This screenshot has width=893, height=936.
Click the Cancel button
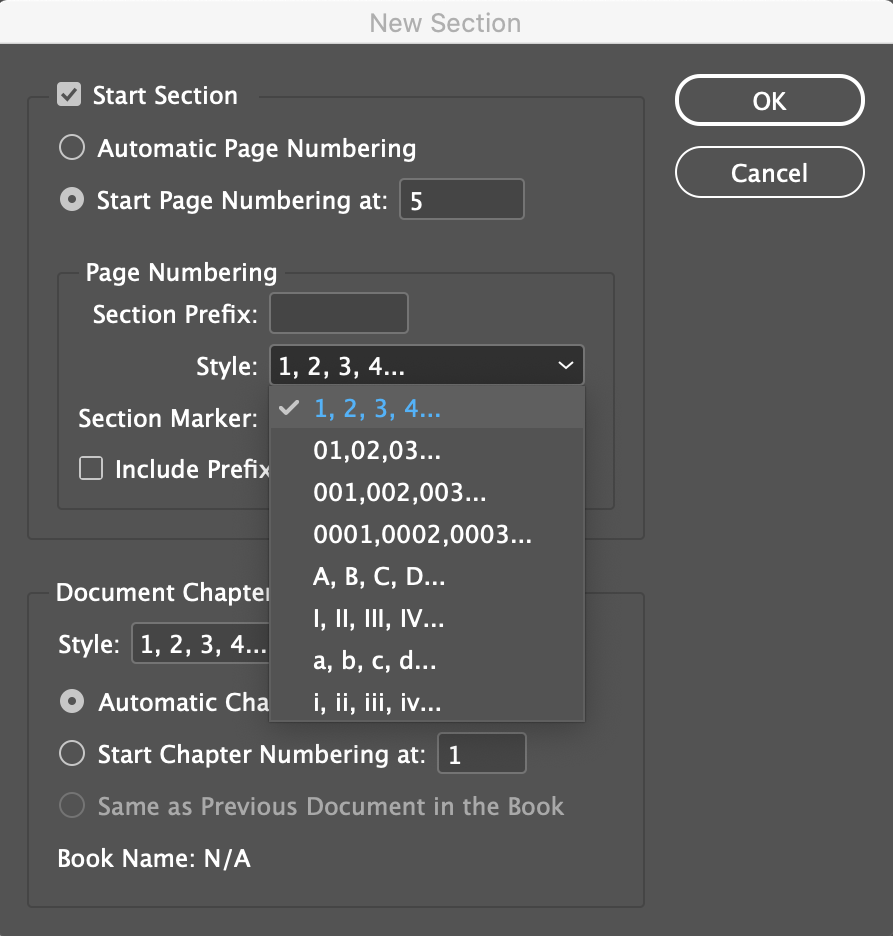(769, 173)
